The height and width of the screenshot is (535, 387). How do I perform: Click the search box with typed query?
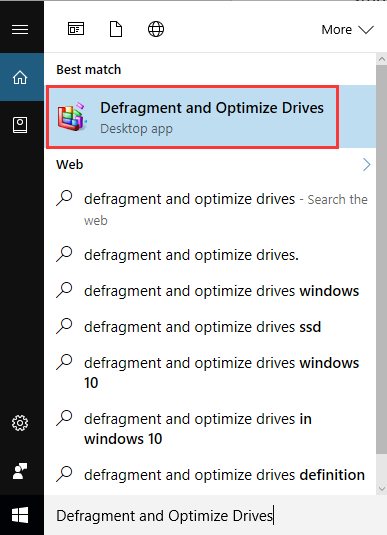215,515
